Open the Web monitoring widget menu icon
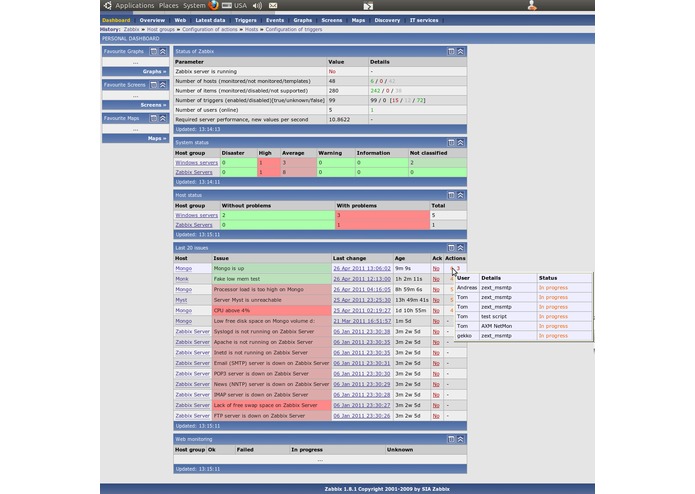This screenshot has width=695, height=494. pos(451,439)
